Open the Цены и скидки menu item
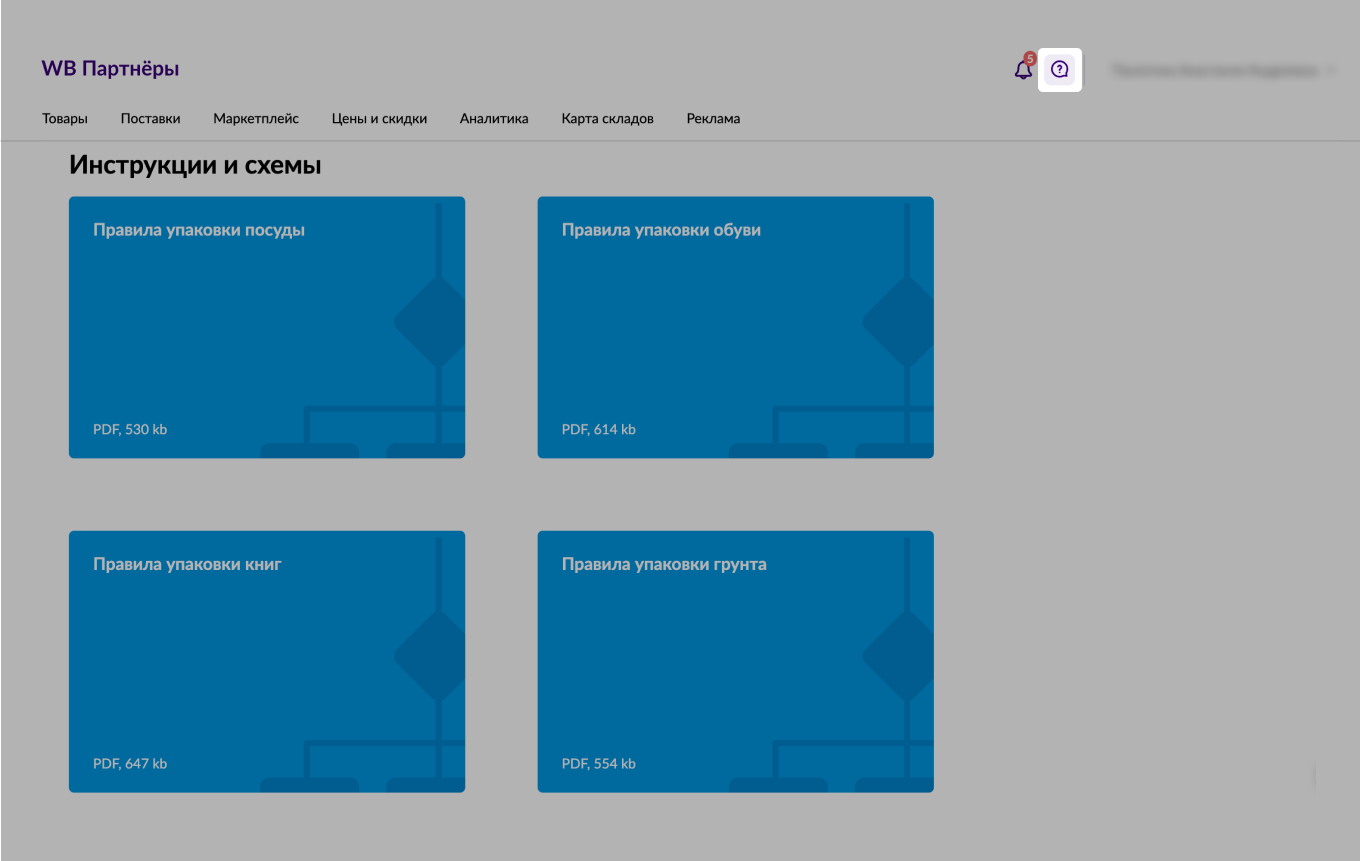This screenshot has height=861, width=1360. [379, 119]
